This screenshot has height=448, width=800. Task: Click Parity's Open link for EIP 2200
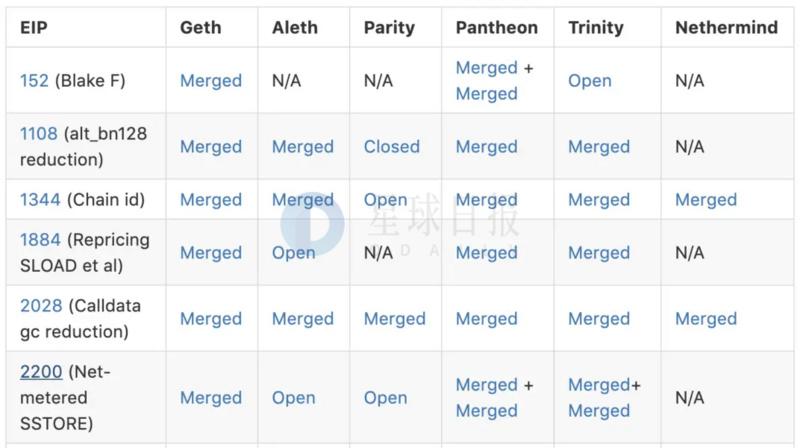tap(385, 398)
